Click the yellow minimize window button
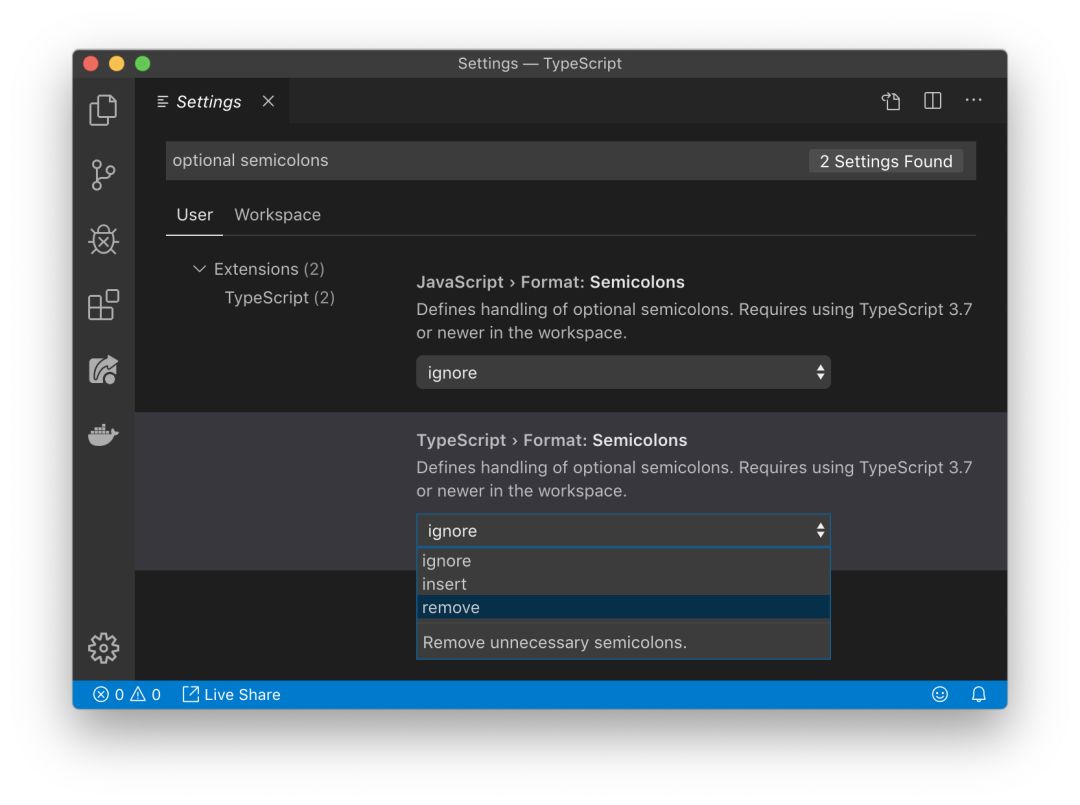Image resolution: width=1080 pixels, height=805 pixels. tap(116, 64)
